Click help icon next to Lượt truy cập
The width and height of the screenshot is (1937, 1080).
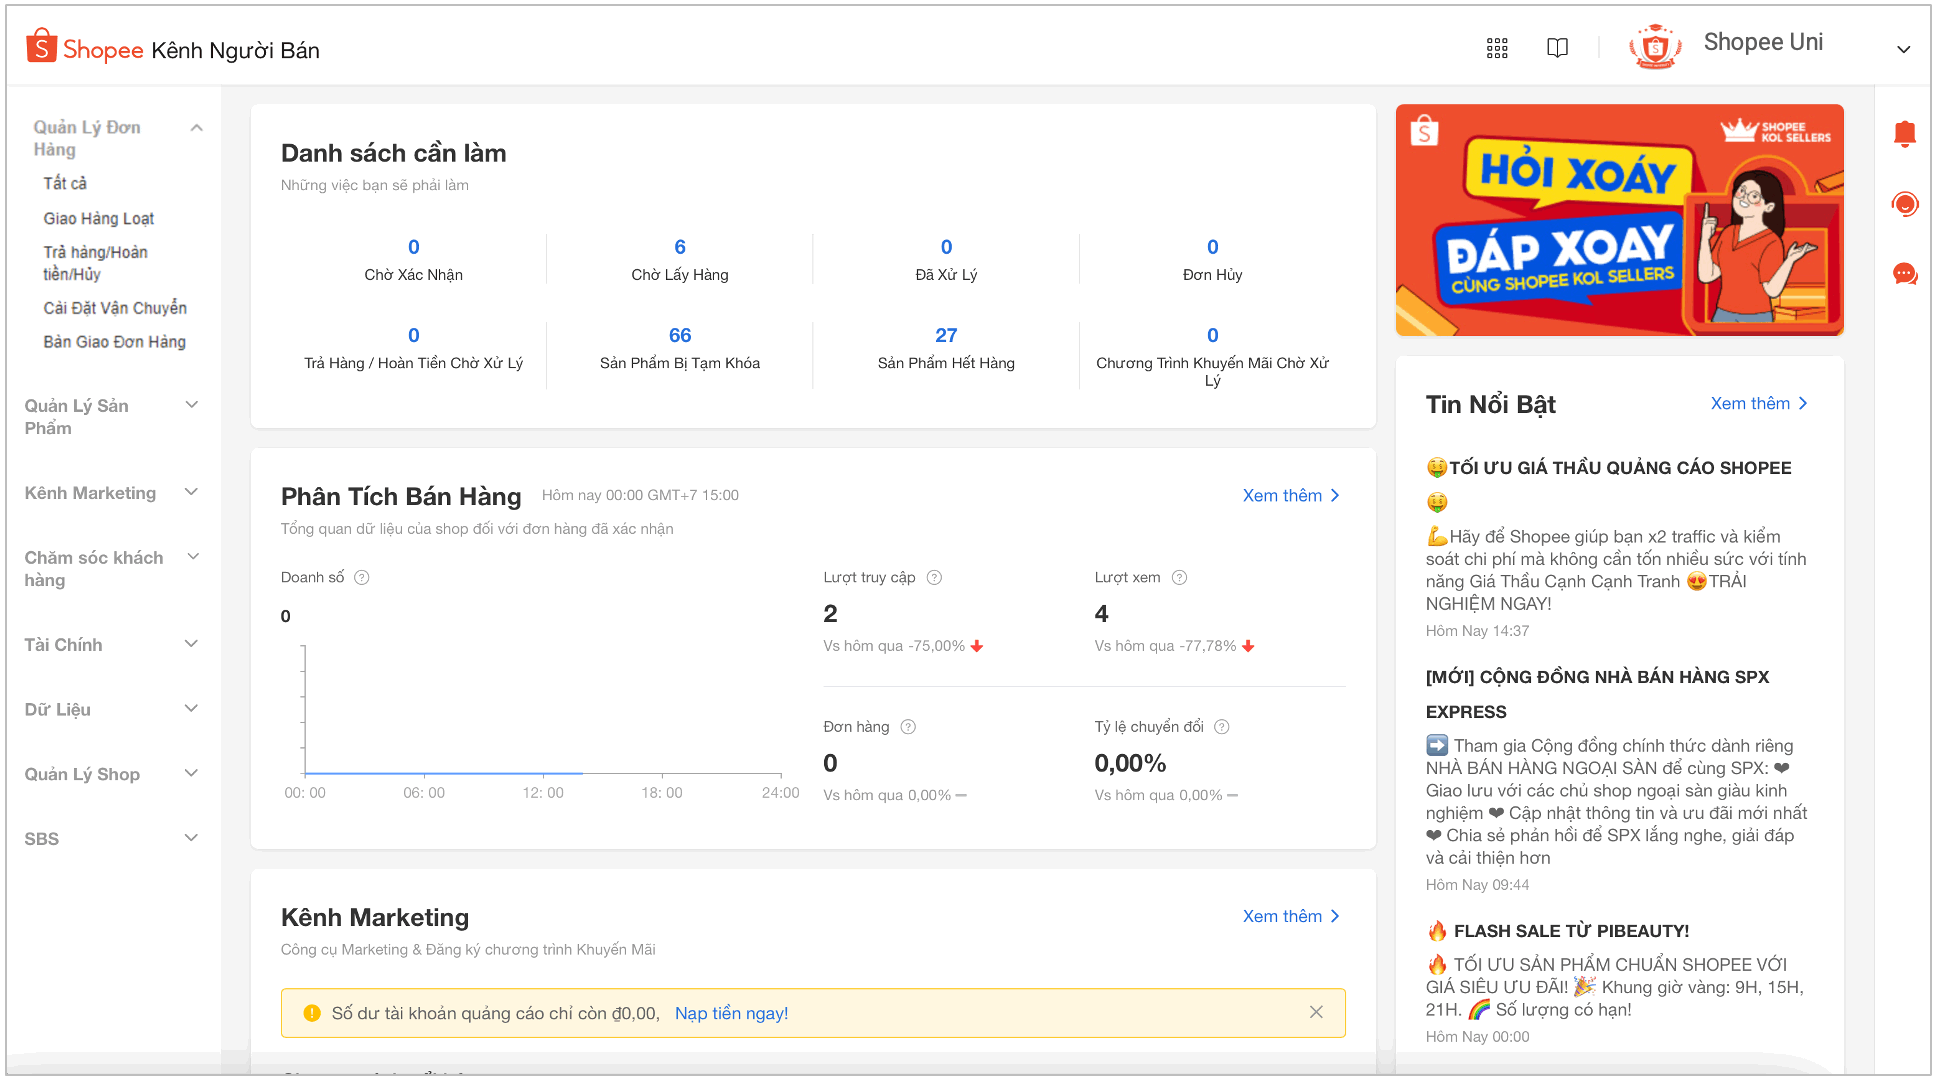click(934, 577)
